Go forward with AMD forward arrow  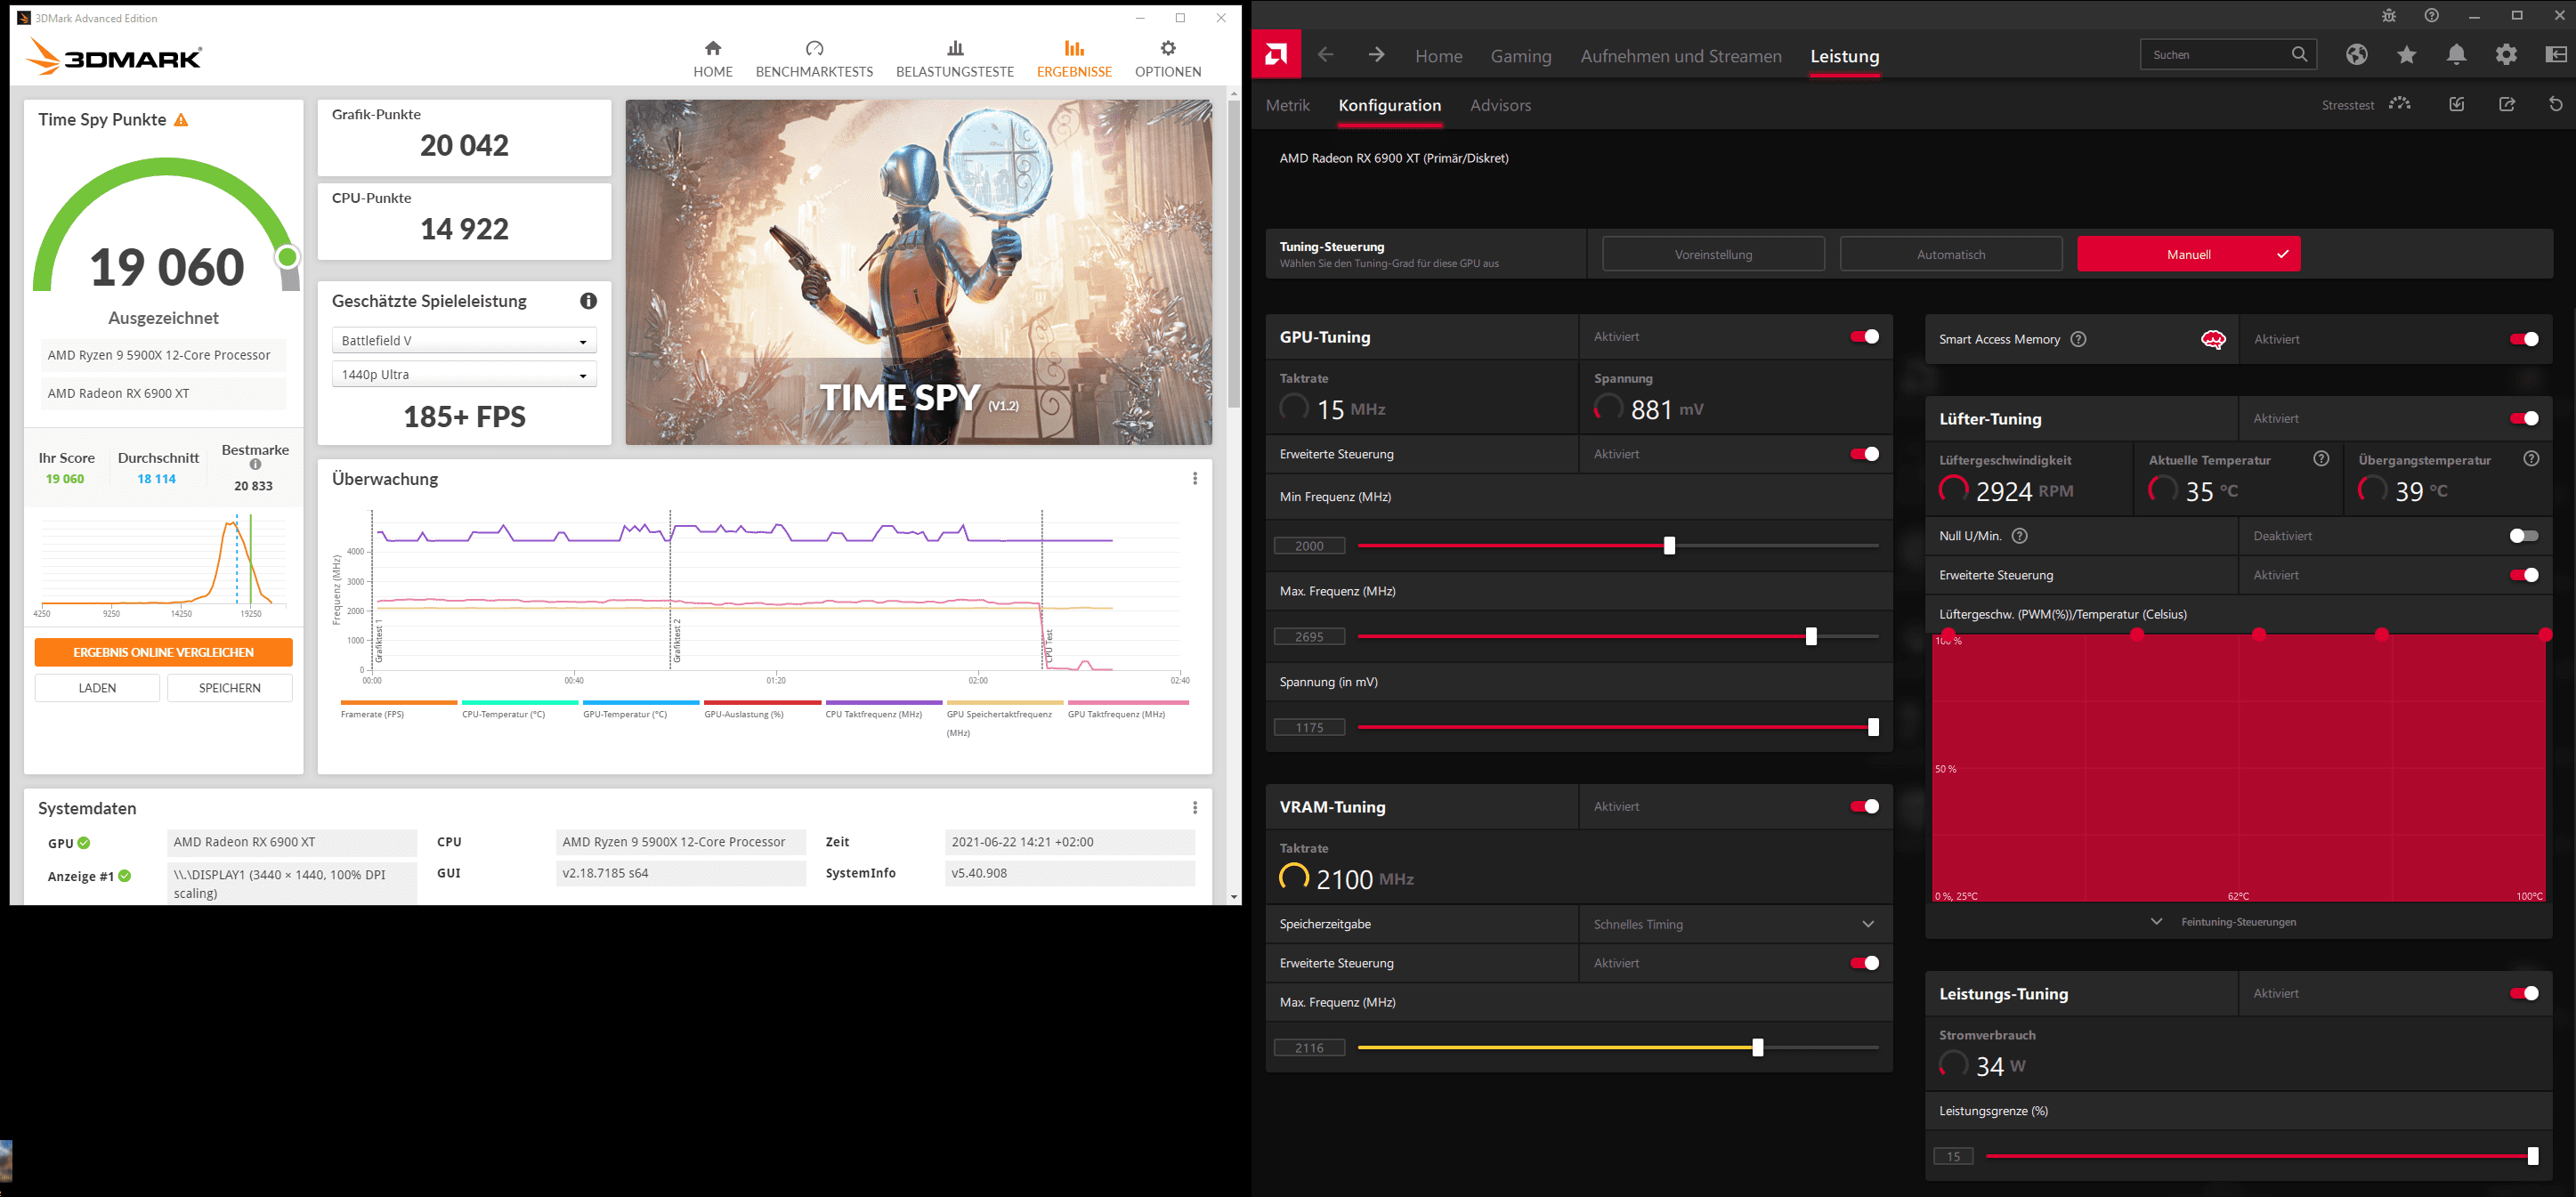click(1377, 55)
